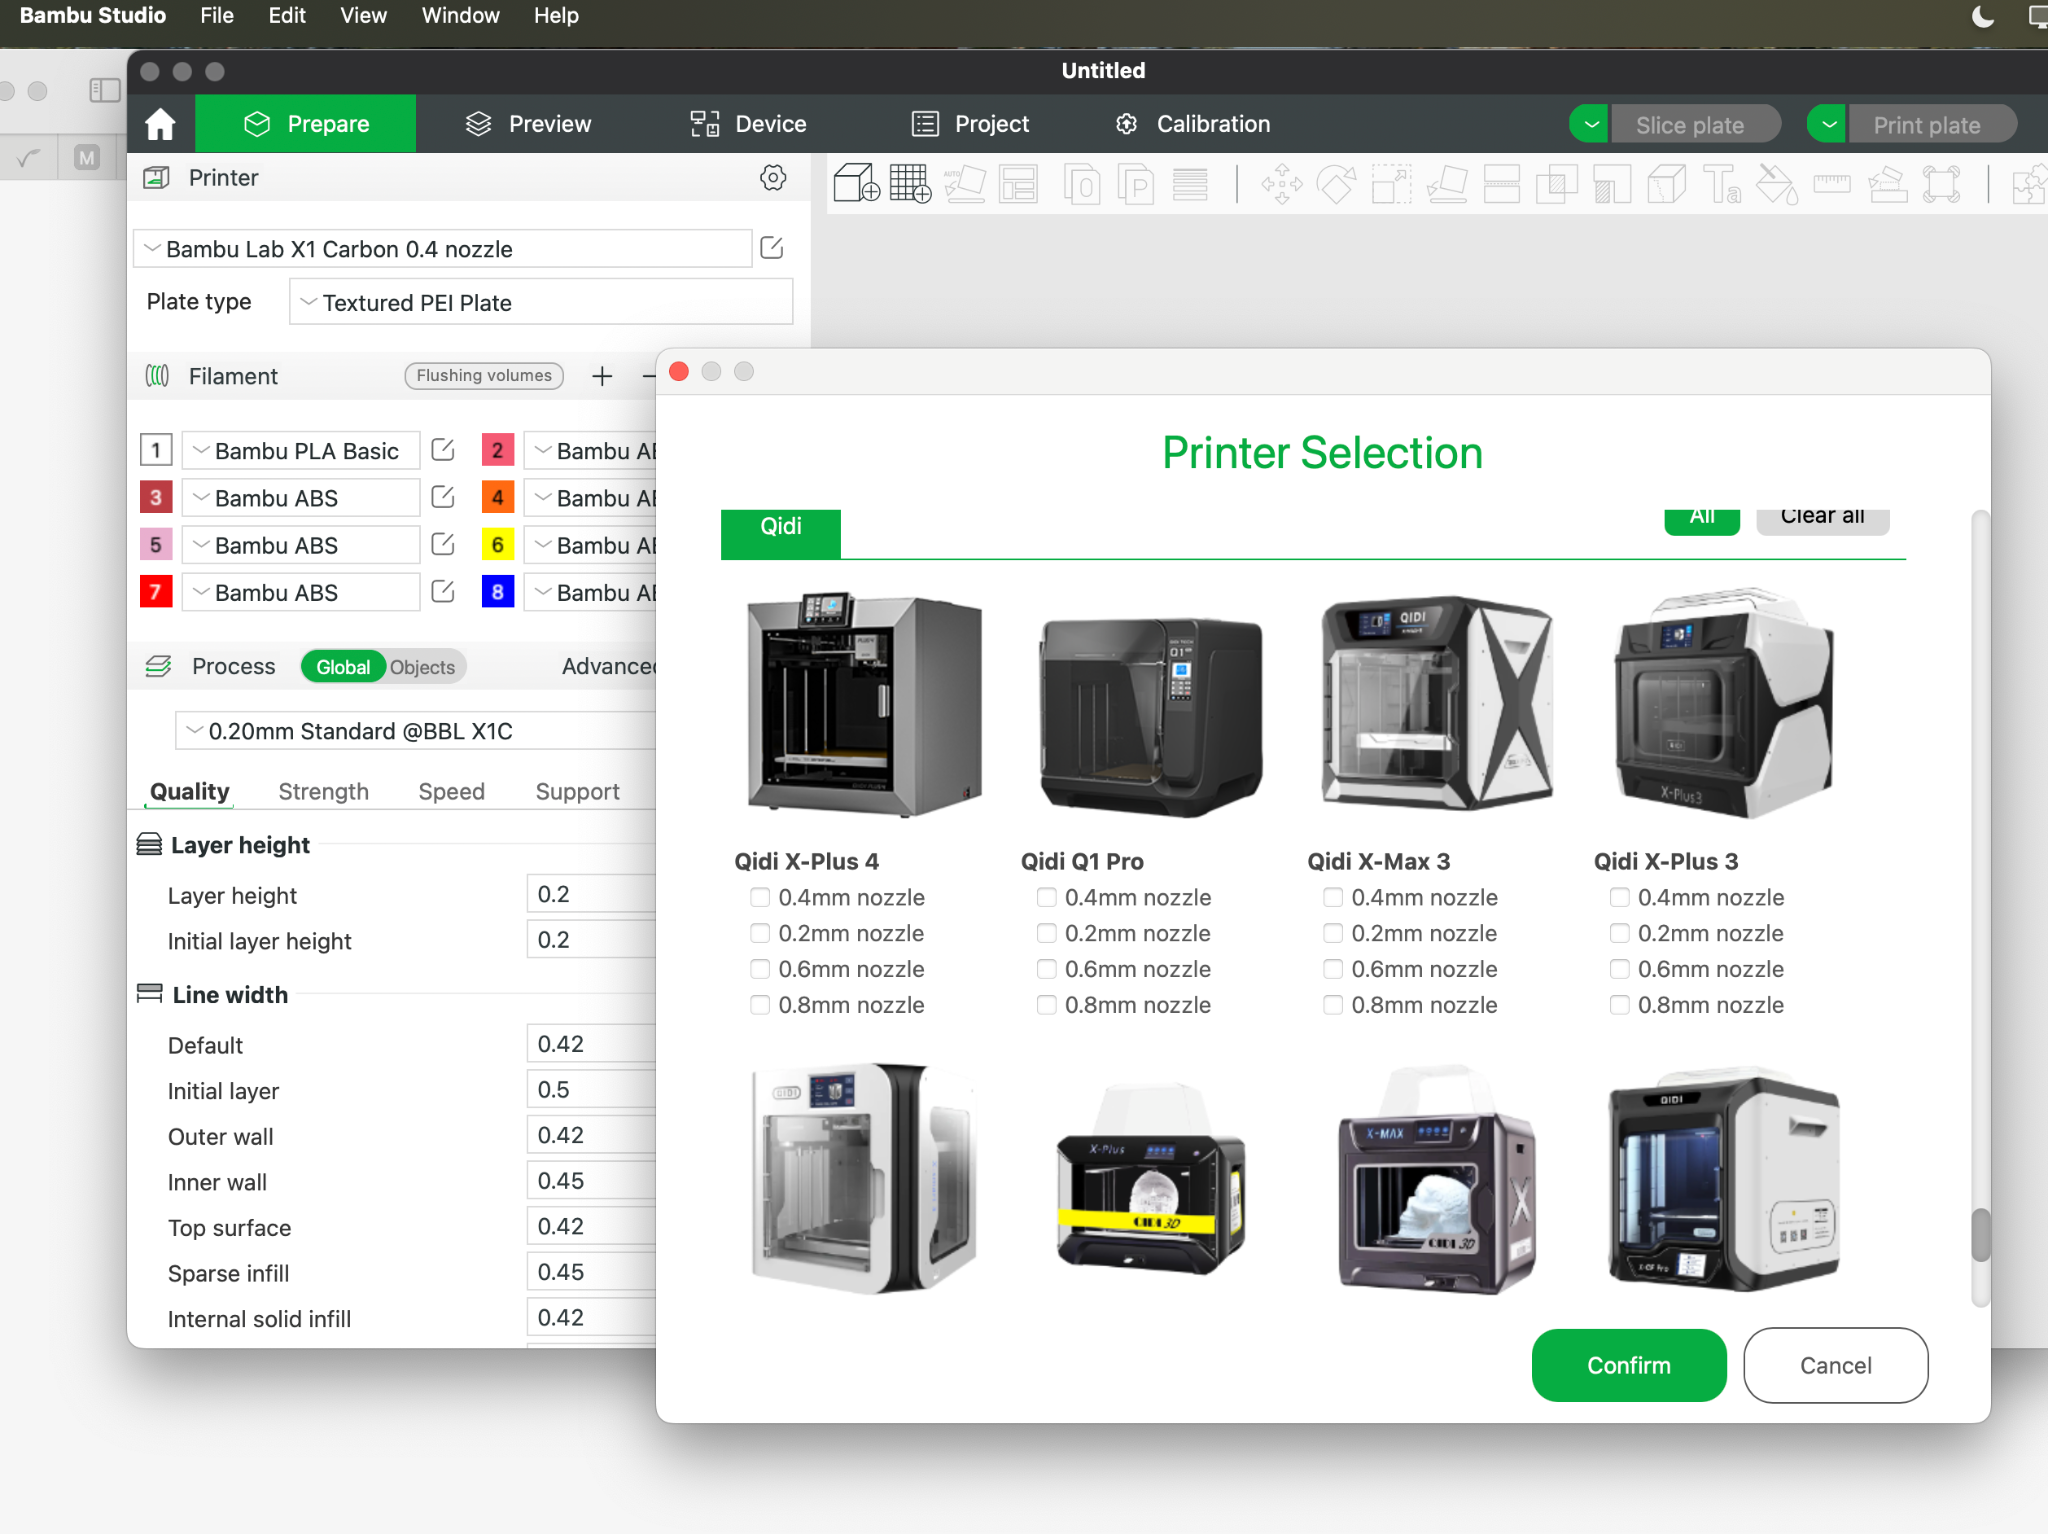Click the Qidi X-Plus 3 printer thumbnail
This screenshot has height=1534, width=2048.
click(x=1725, y=703)
